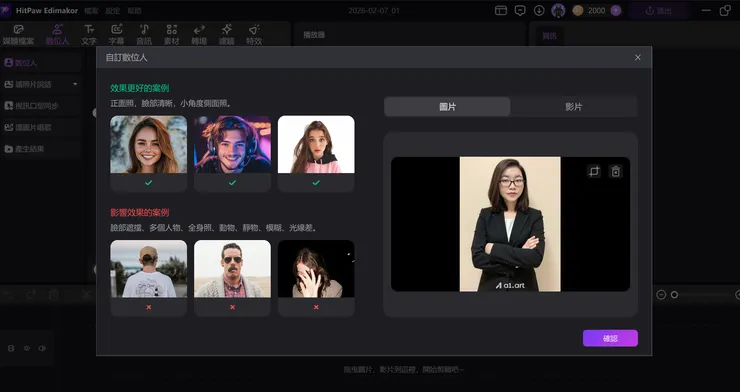Click the pink hoodie girl example photo
Screen dimensions: 740x392
[316, 144]
